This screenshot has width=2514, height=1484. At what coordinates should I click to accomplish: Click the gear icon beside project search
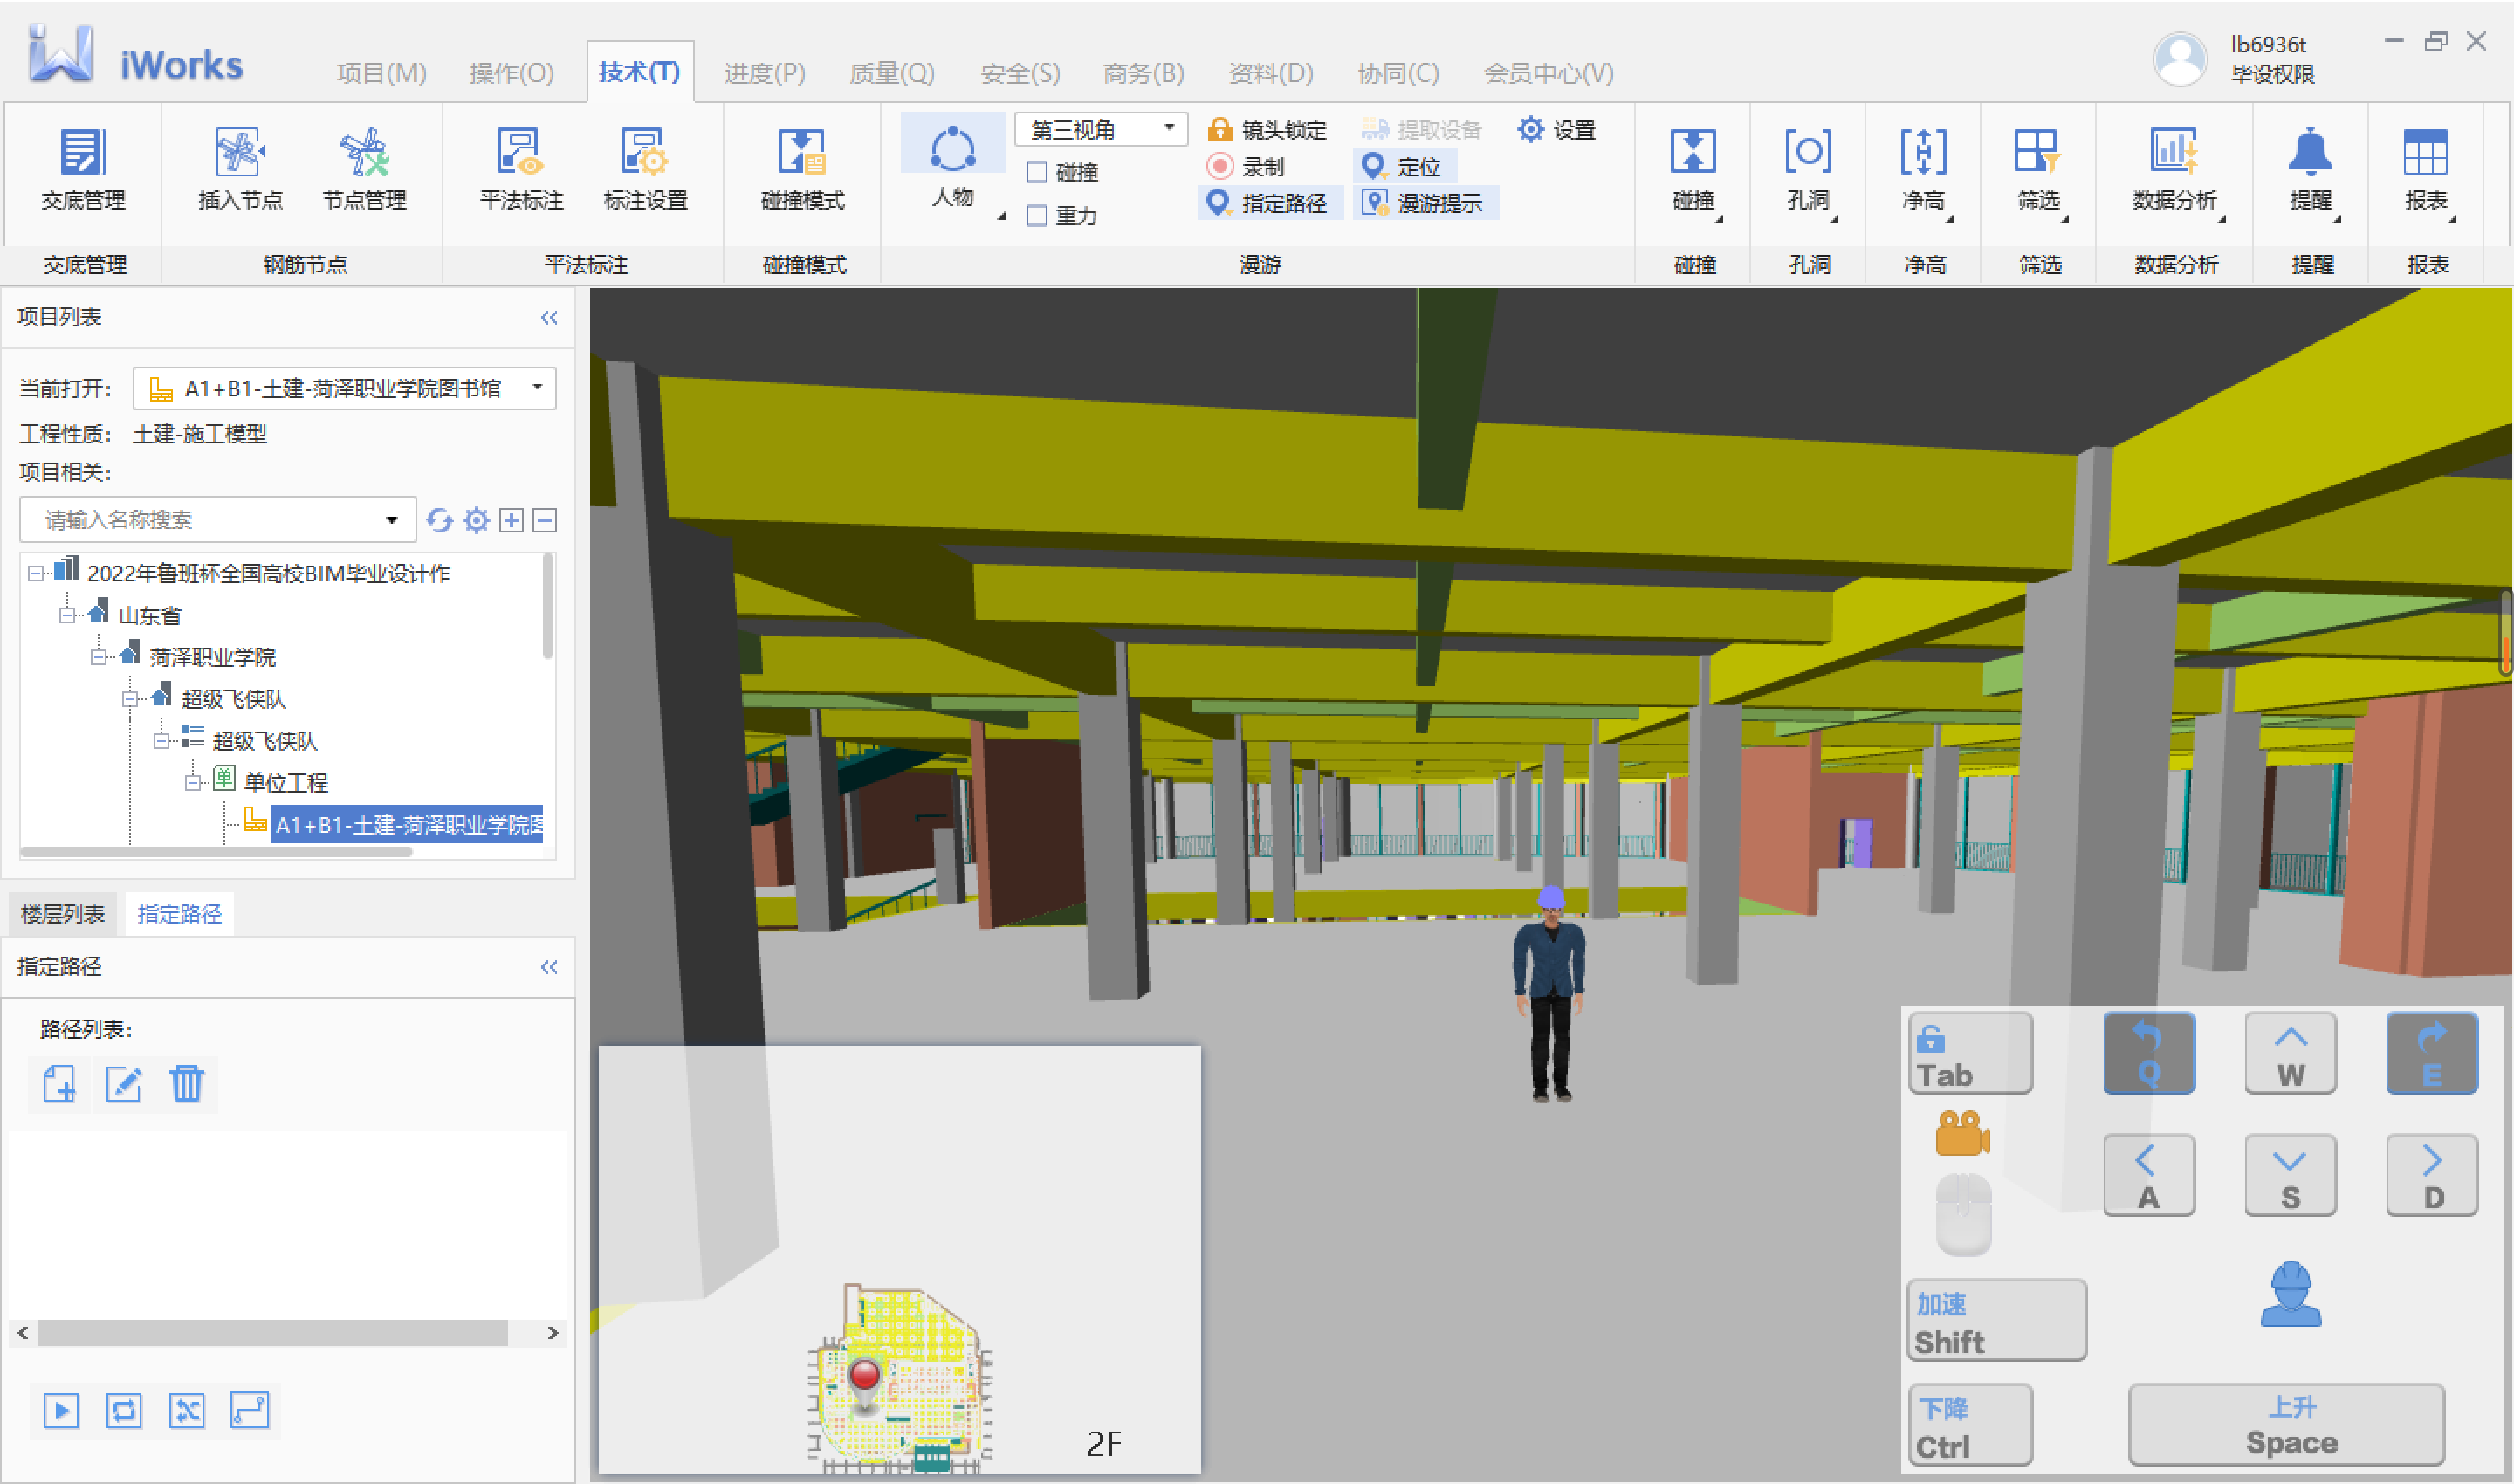point(476,520)
